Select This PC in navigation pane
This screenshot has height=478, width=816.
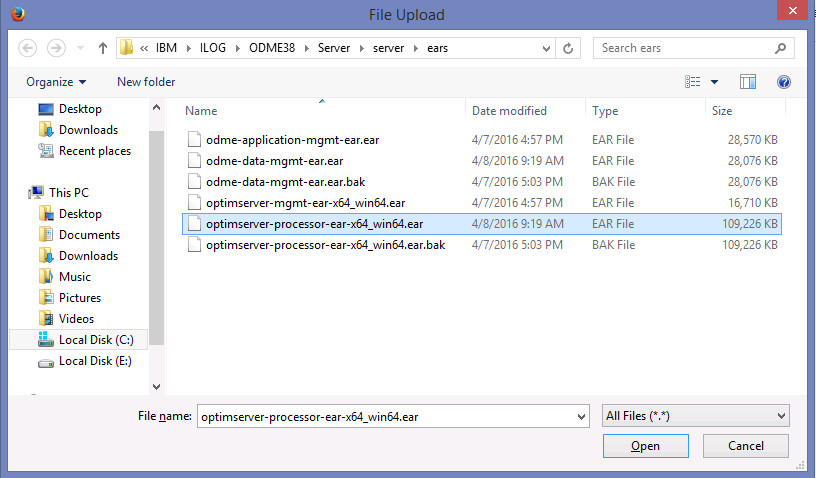pos(69,192)
